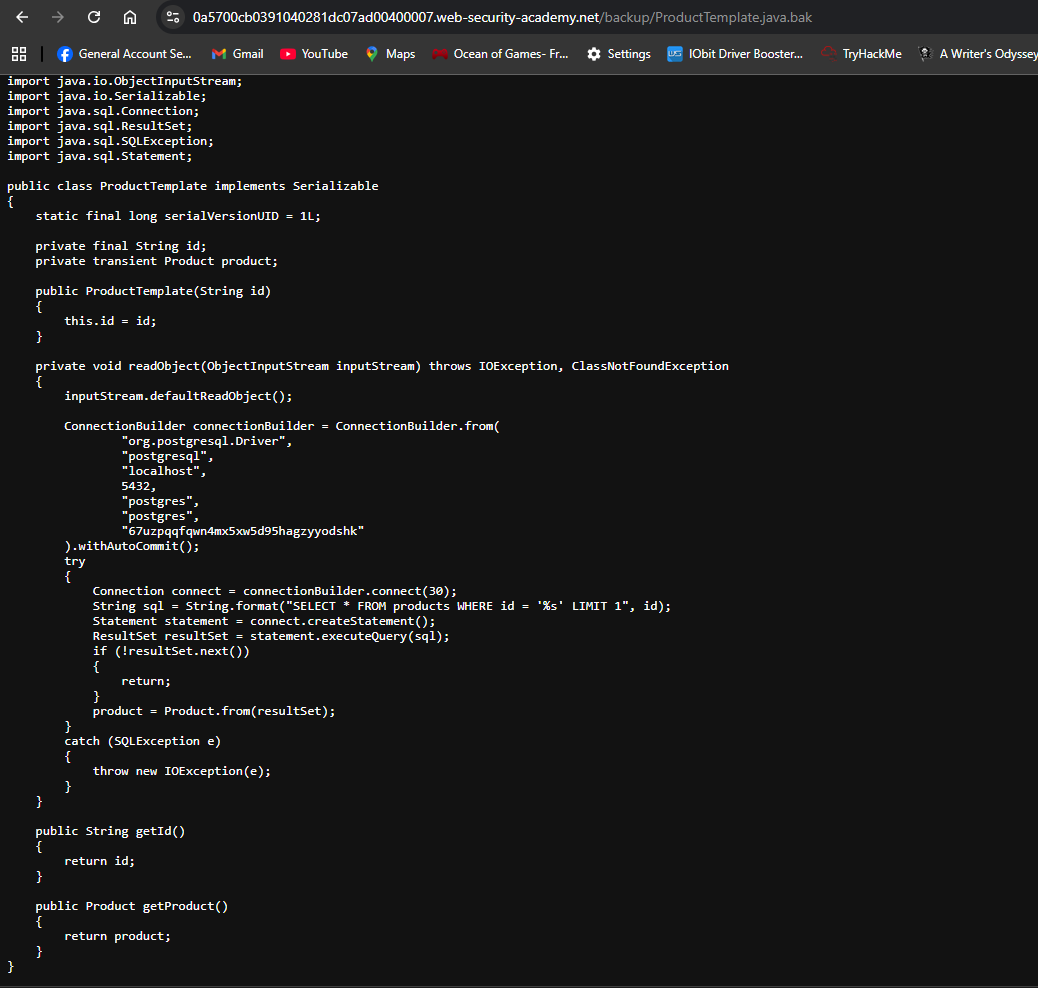Click the "catch (SQLException e)" line
Image resolution: width=1038 pixels, height=988 pixels.
pos(142,741)
